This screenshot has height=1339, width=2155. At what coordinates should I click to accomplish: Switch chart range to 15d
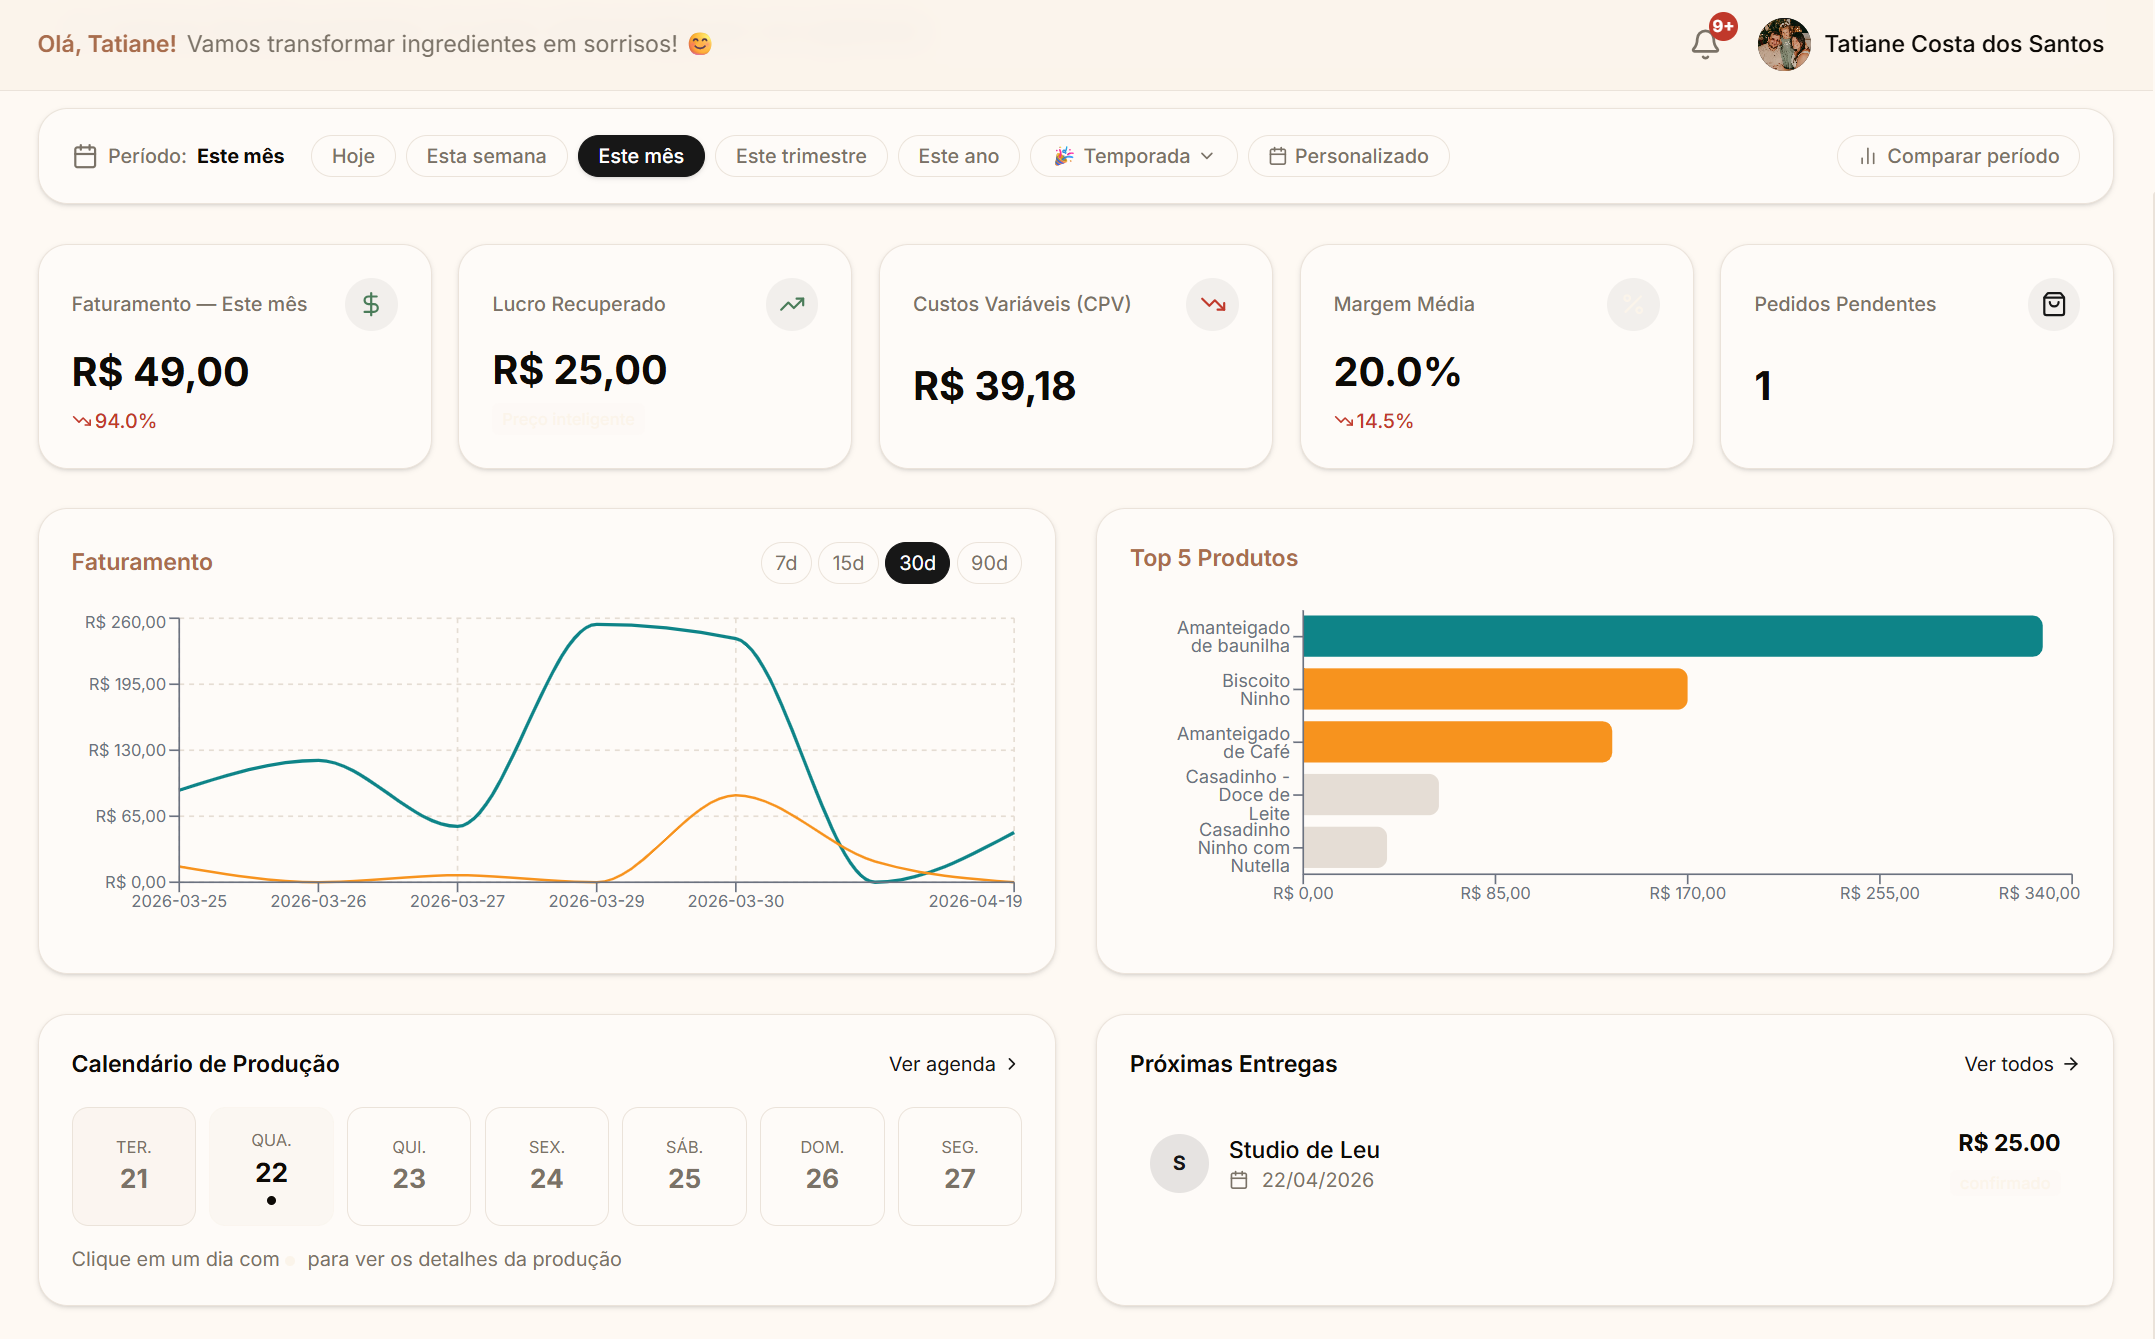[x=848, y=563]
